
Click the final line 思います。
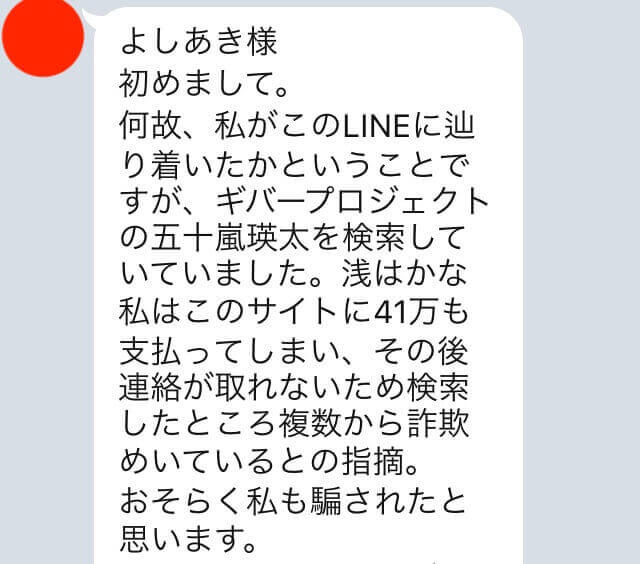click(189, 538)
